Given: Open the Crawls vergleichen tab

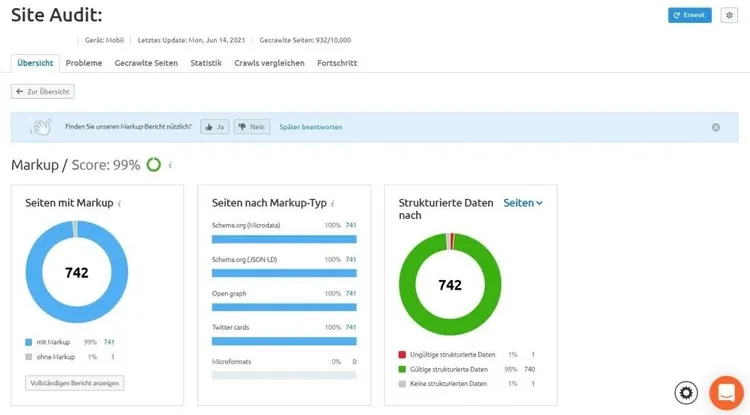Looking at the screenshot, I should [x=269, y=63].
